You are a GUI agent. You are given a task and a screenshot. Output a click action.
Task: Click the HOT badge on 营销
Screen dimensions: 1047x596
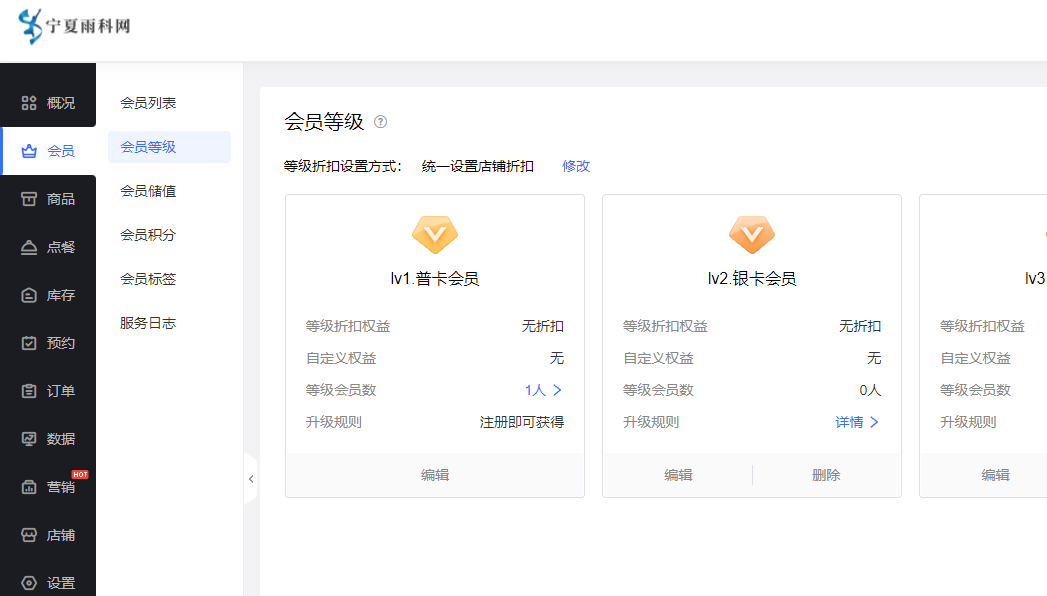pyautogui.click(x=80, y=475)
